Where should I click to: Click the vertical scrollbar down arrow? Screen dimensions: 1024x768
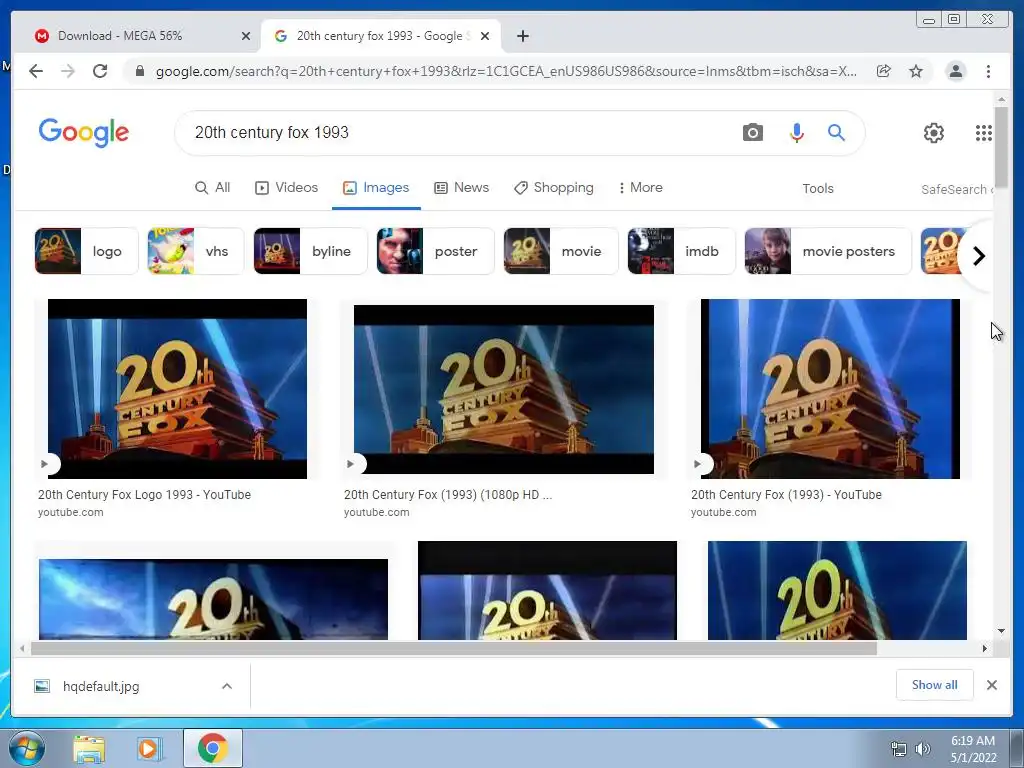coord(1001,631)
